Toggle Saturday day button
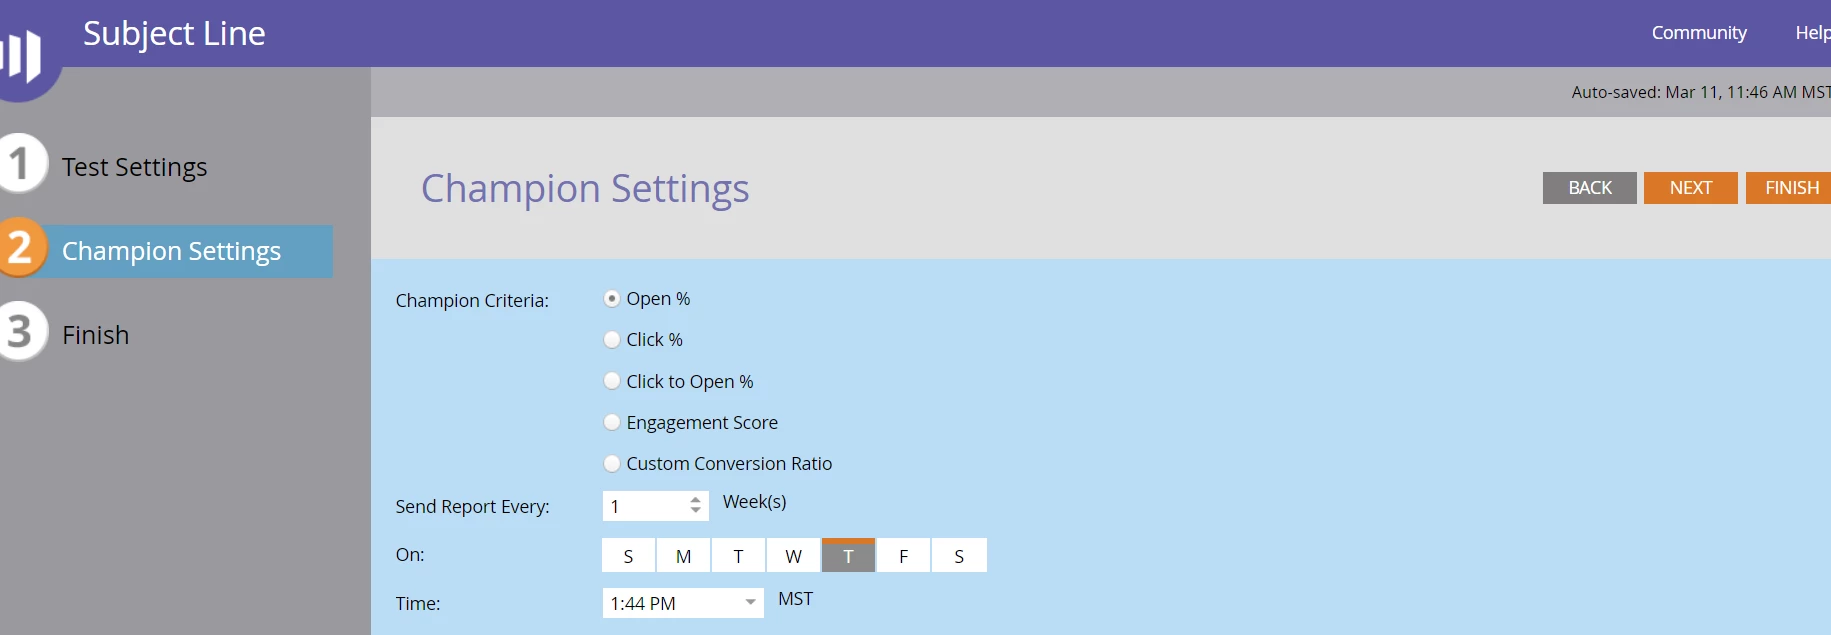Image resolution: width=1831 pixels, height=635 pixels. [x=959, y=556]
